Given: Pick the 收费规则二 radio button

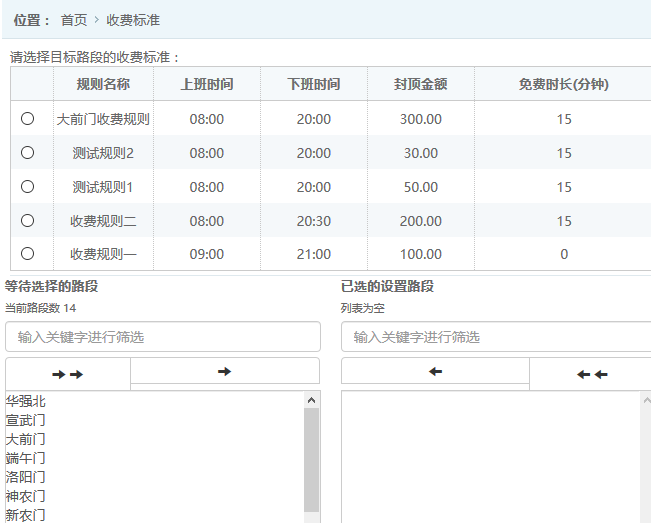Looking at the screenshot, I should point(27,221).
